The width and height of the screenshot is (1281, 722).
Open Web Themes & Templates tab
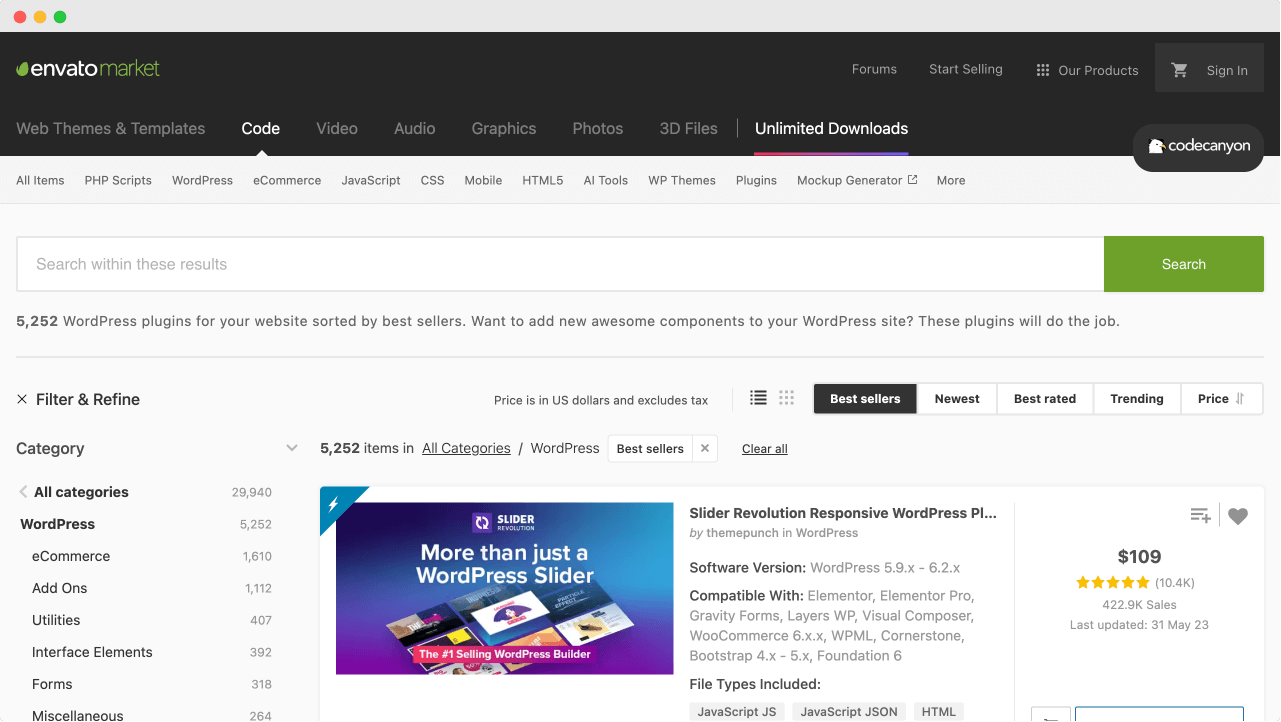pyautogui.click(x=111, y=129)
